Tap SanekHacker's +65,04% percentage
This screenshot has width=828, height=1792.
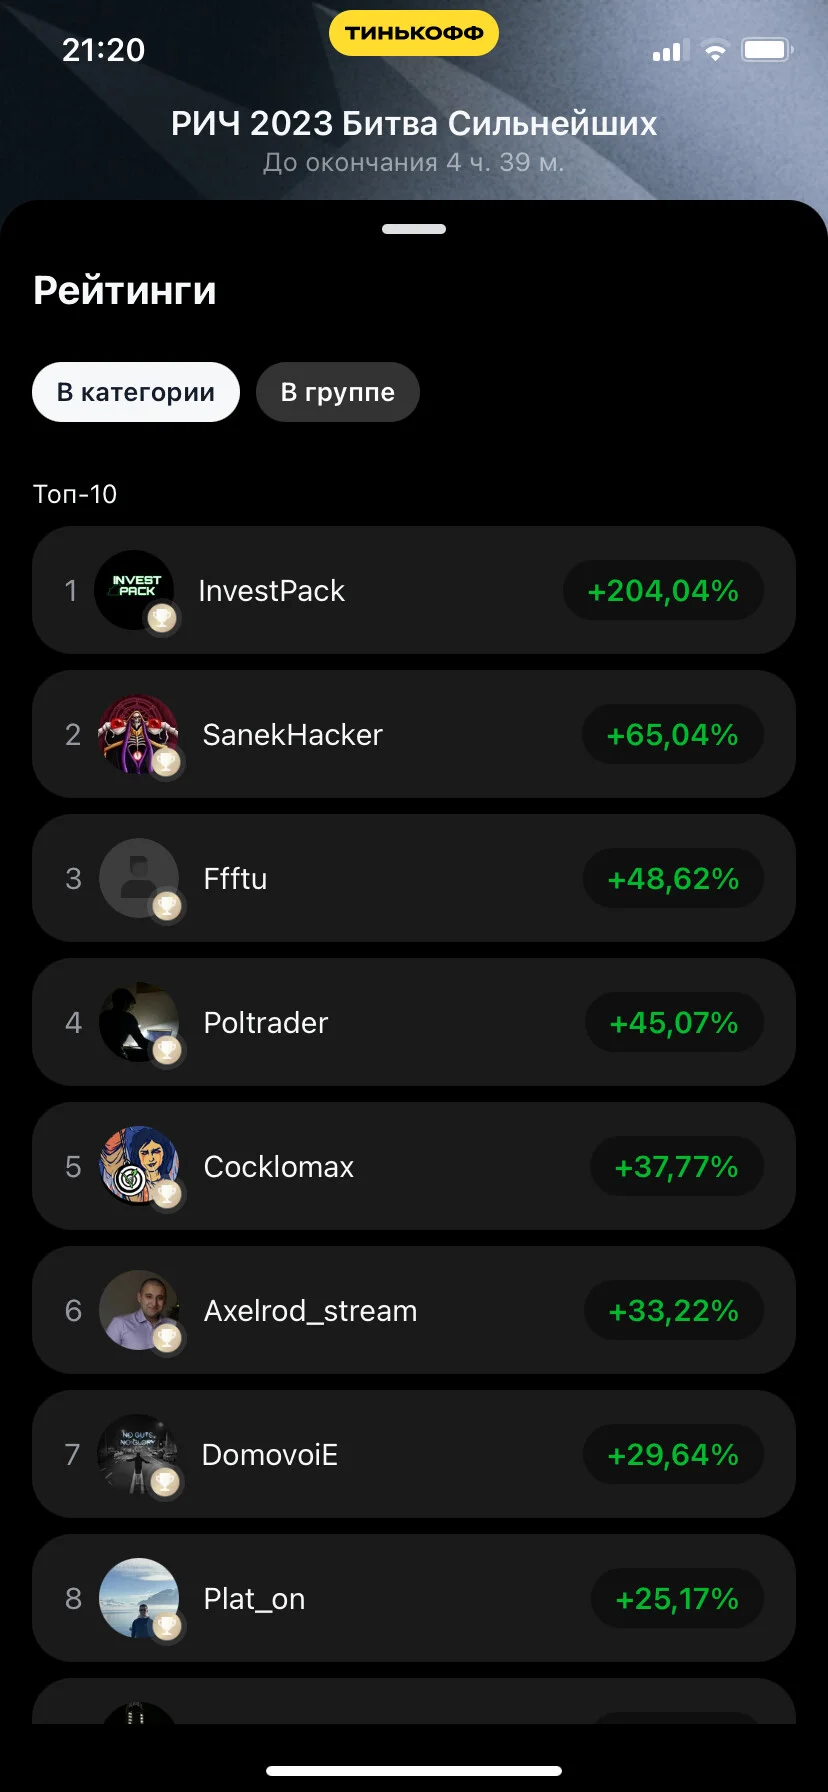[x=673, y=734]
